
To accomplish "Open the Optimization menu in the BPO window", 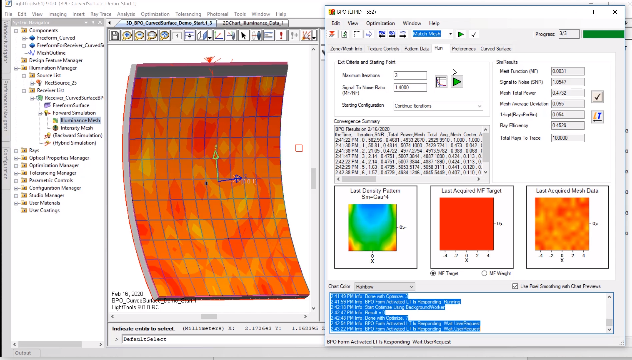I will [x=380, y=23].
